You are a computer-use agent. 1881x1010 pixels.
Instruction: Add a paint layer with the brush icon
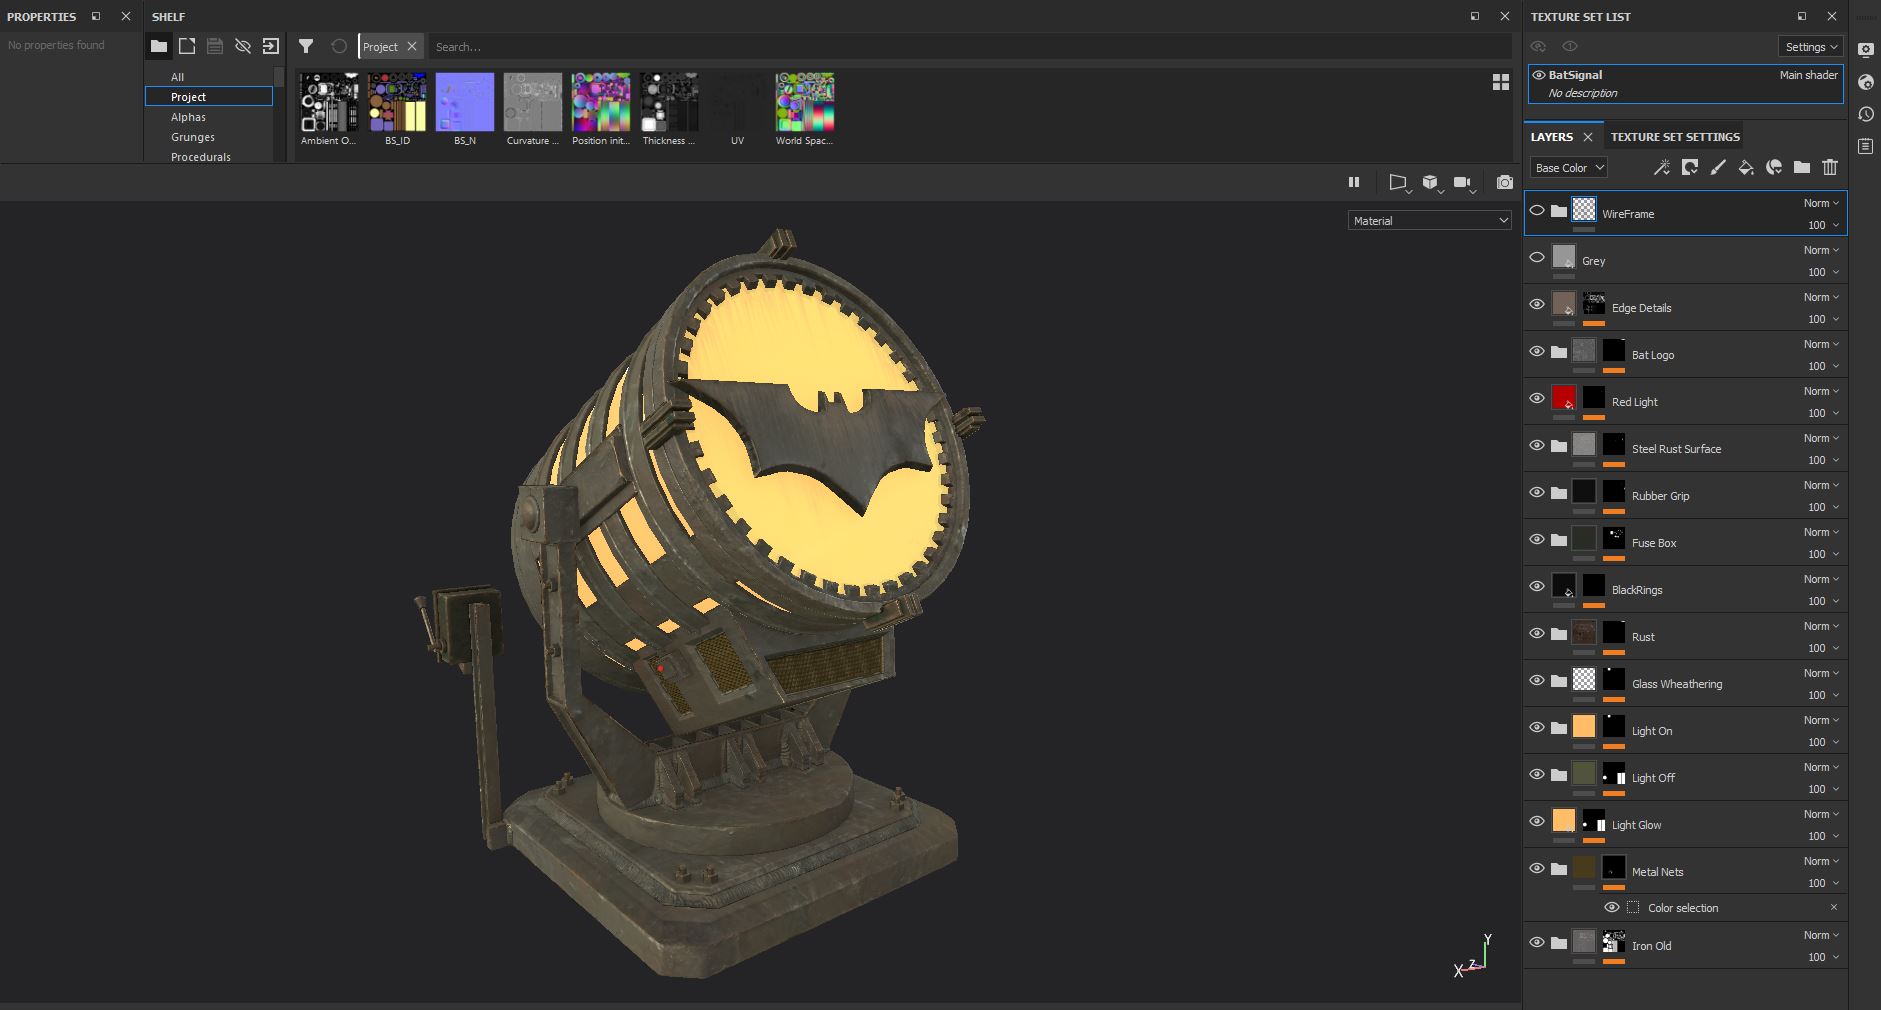pyautogui.click(x=1718, y=167)
